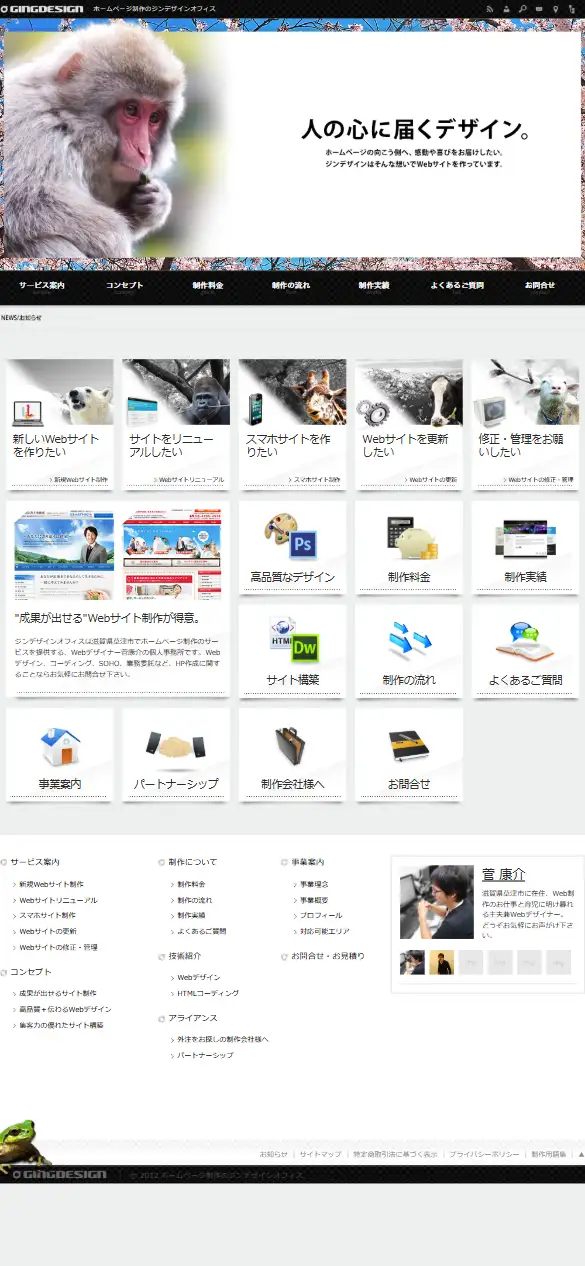The width and height of the screenshot is (585, 1266).
Task: Click the Webサイトリニューアル link under the gorilla card
Action: [x=189, y=480]
